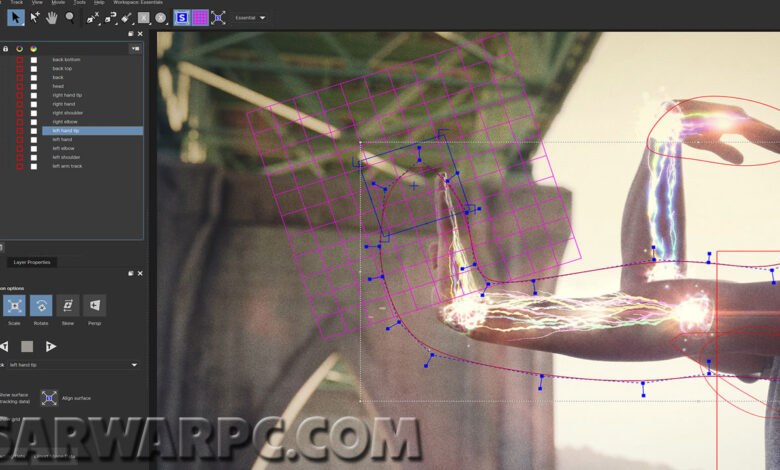Click the lock column header icon
The height and width of the screenshot is (470, 780).
coord(5,49)
